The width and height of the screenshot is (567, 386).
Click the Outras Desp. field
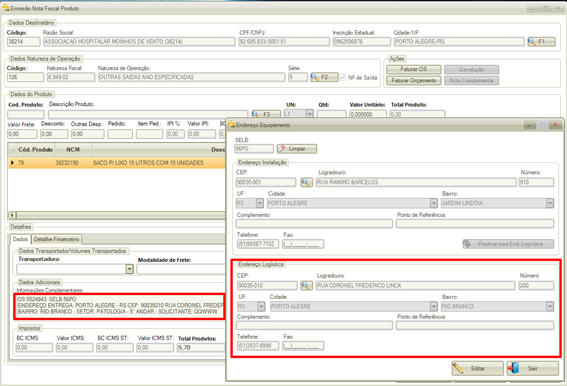point(88,134)
